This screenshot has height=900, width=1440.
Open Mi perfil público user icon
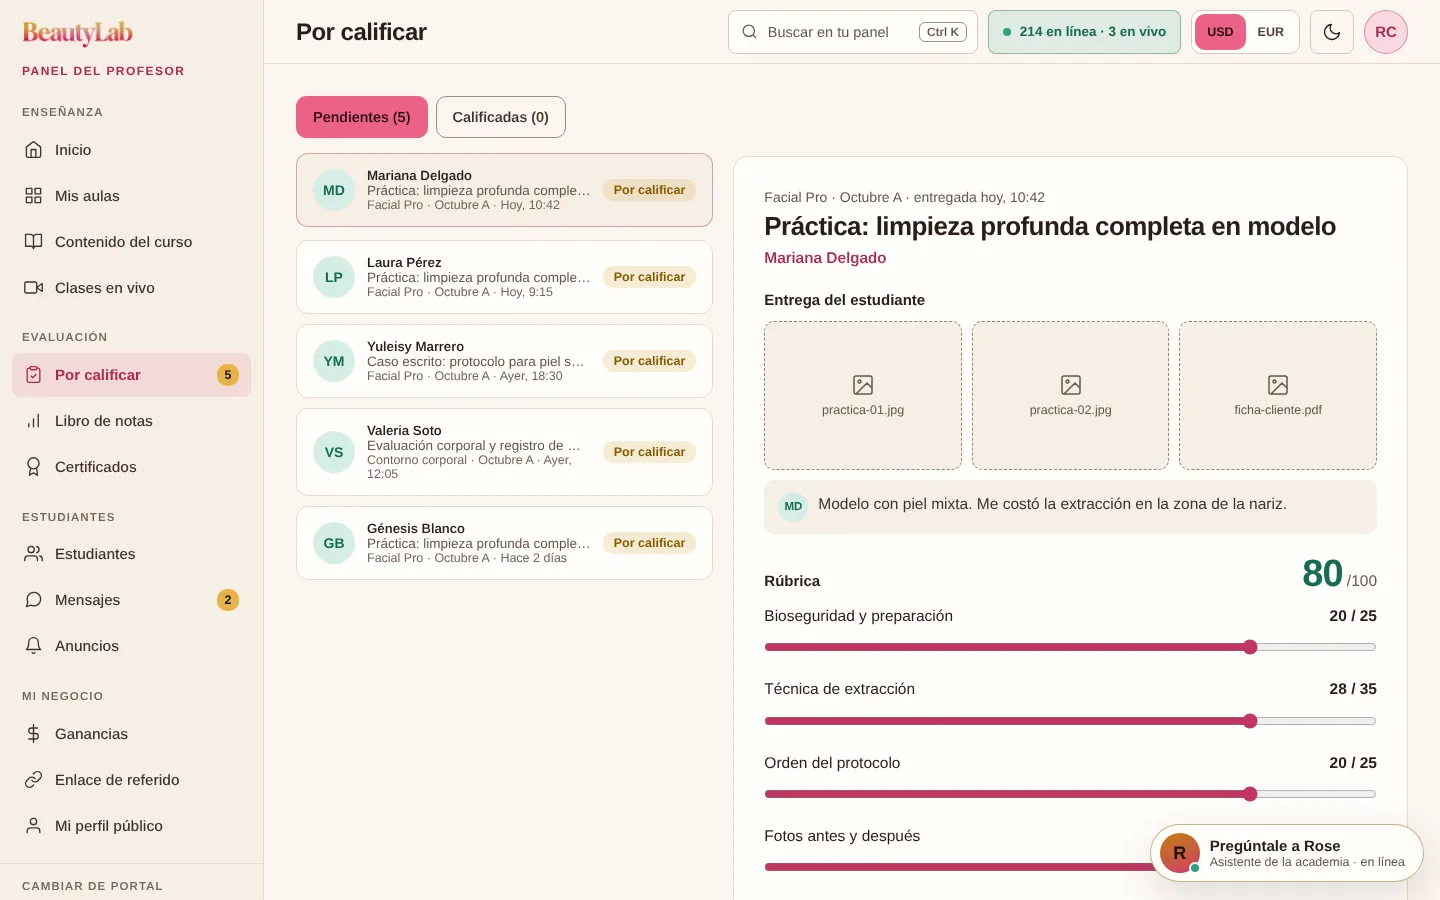tap(34, 826)
